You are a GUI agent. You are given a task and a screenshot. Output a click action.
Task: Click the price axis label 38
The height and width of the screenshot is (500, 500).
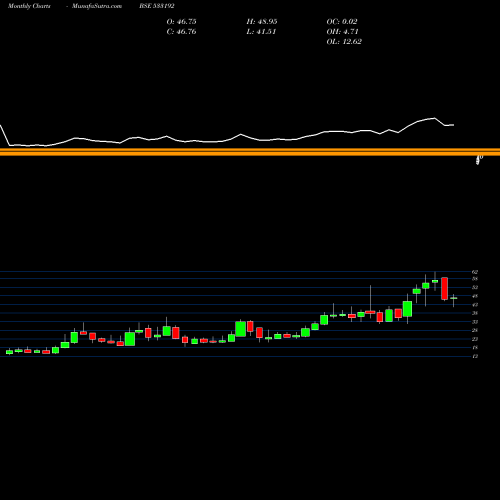475,313
